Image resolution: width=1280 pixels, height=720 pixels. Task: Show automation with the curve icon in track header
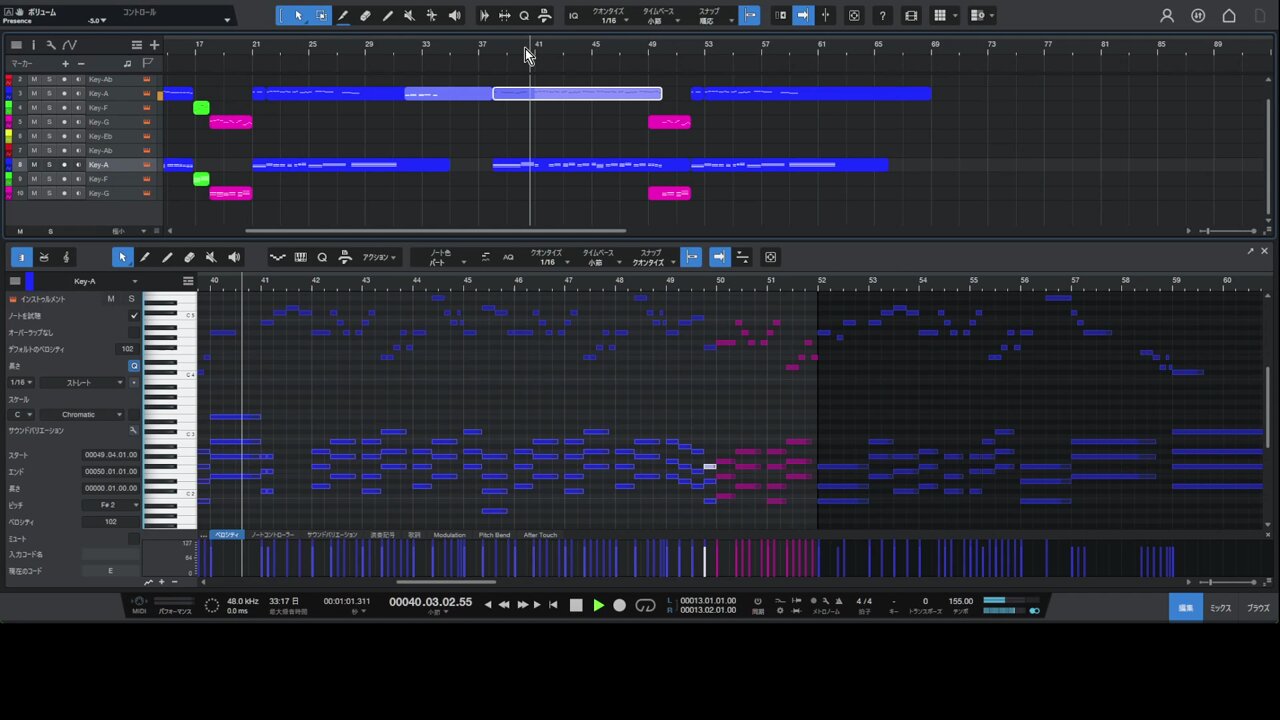[70, 45]
